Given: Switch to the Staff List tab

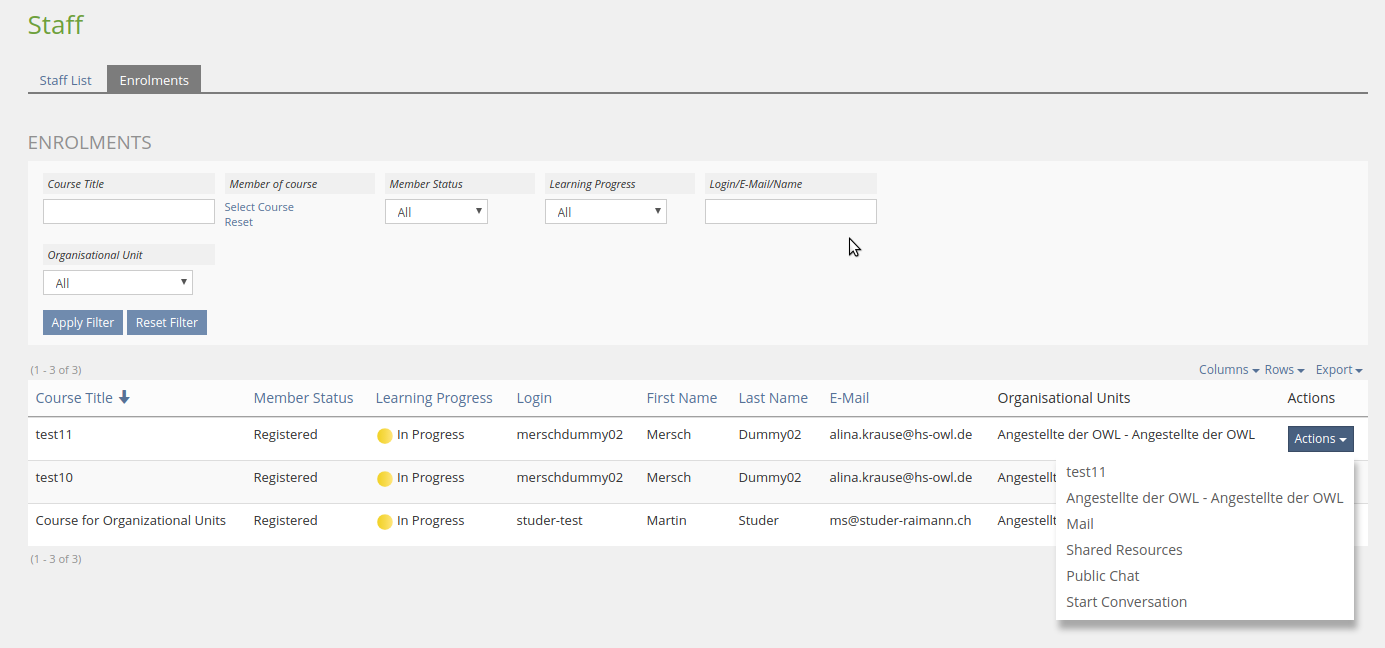Looking at the screenshot, I should tap(66, 80).
